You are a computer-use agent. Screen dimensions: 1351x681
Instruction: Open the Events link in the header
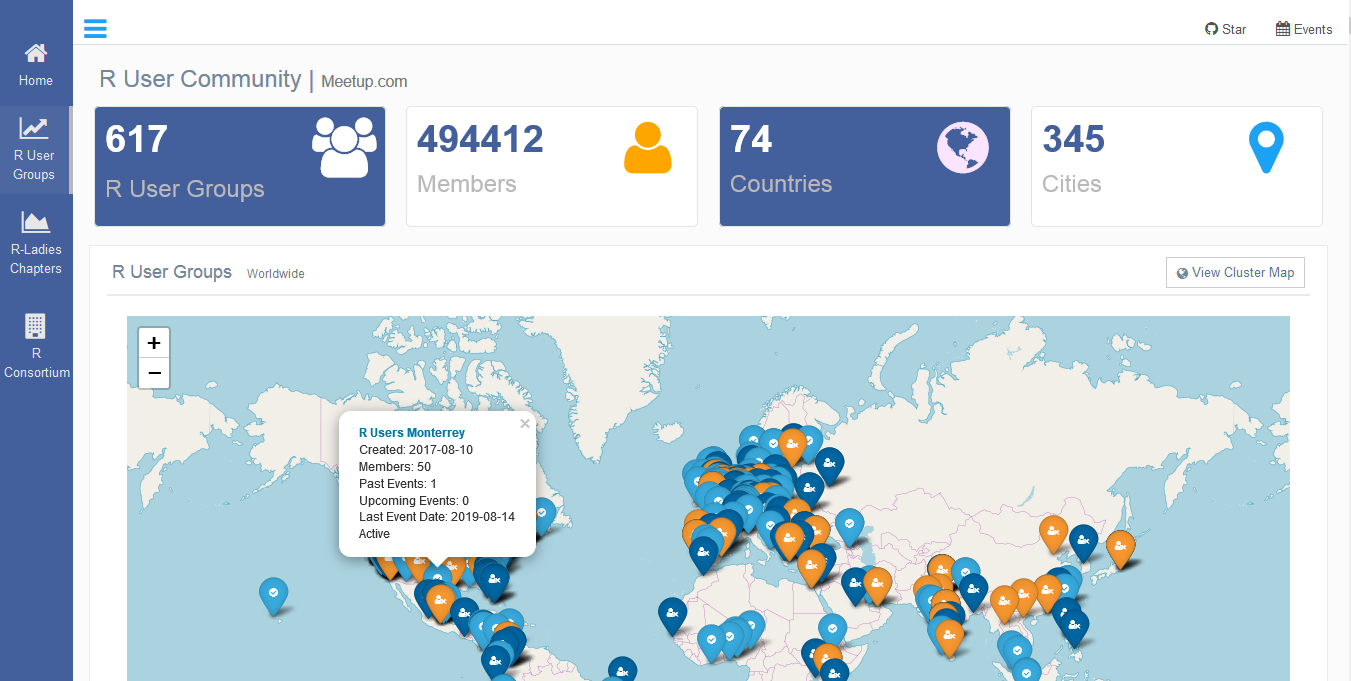[1304, 29]
